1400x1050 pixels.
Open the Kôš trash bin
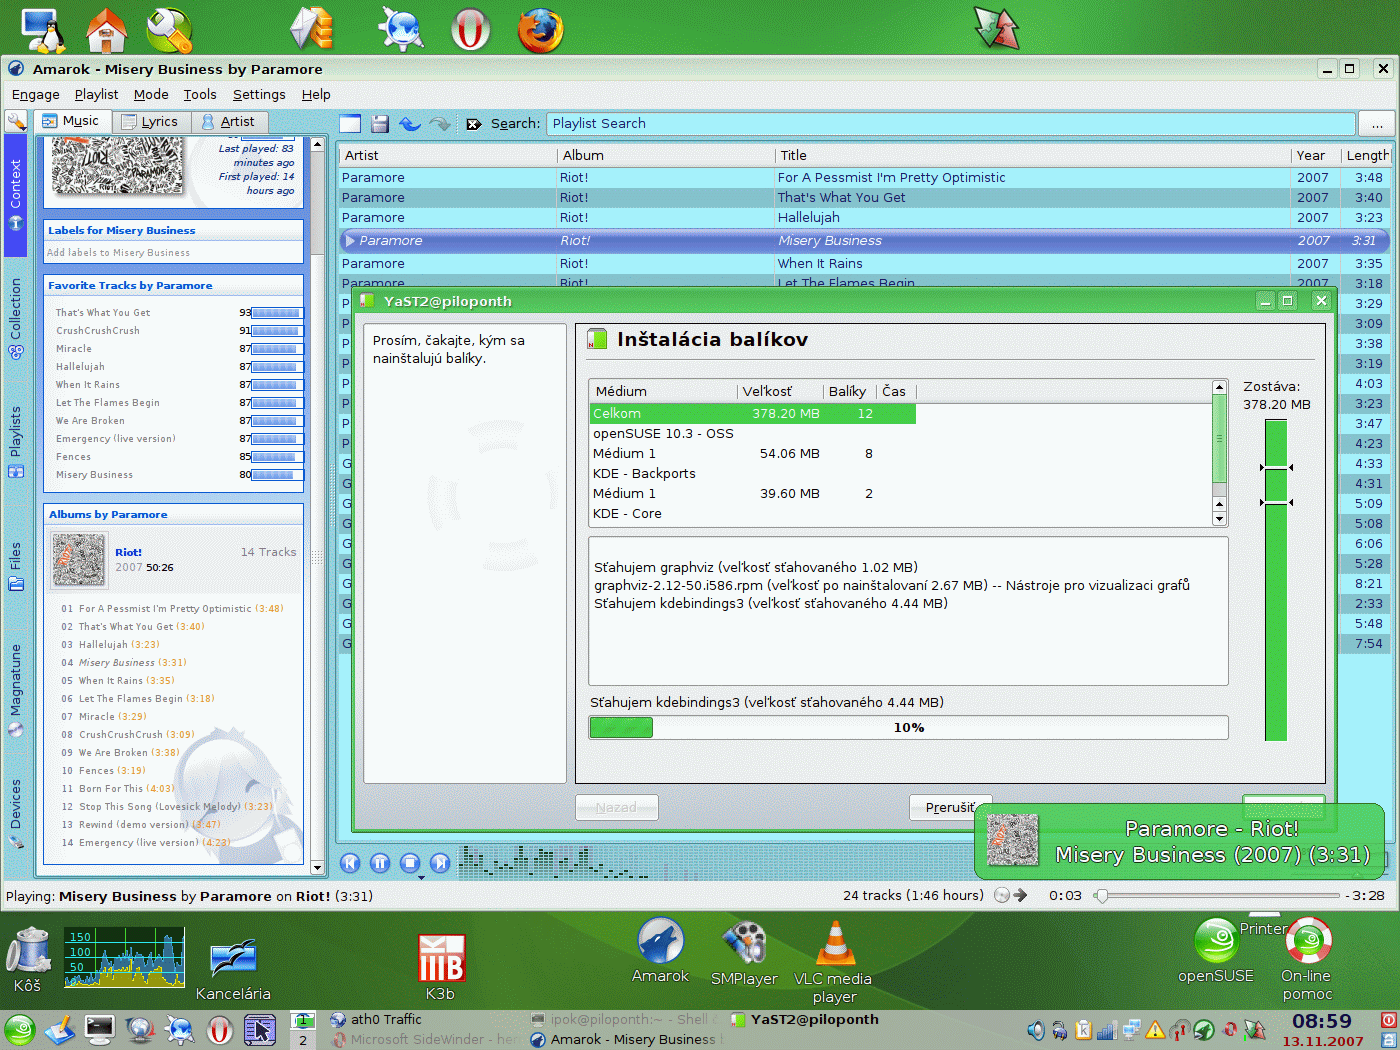(28, 959)
